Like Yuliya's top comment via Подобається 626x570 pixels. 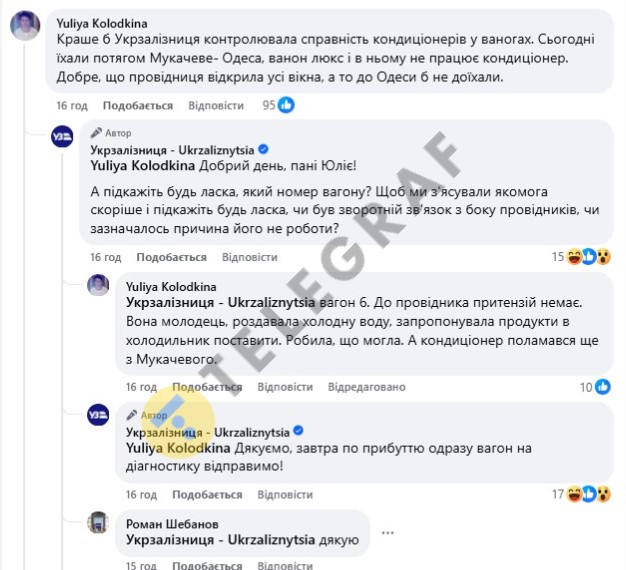(x=138, y=105)
